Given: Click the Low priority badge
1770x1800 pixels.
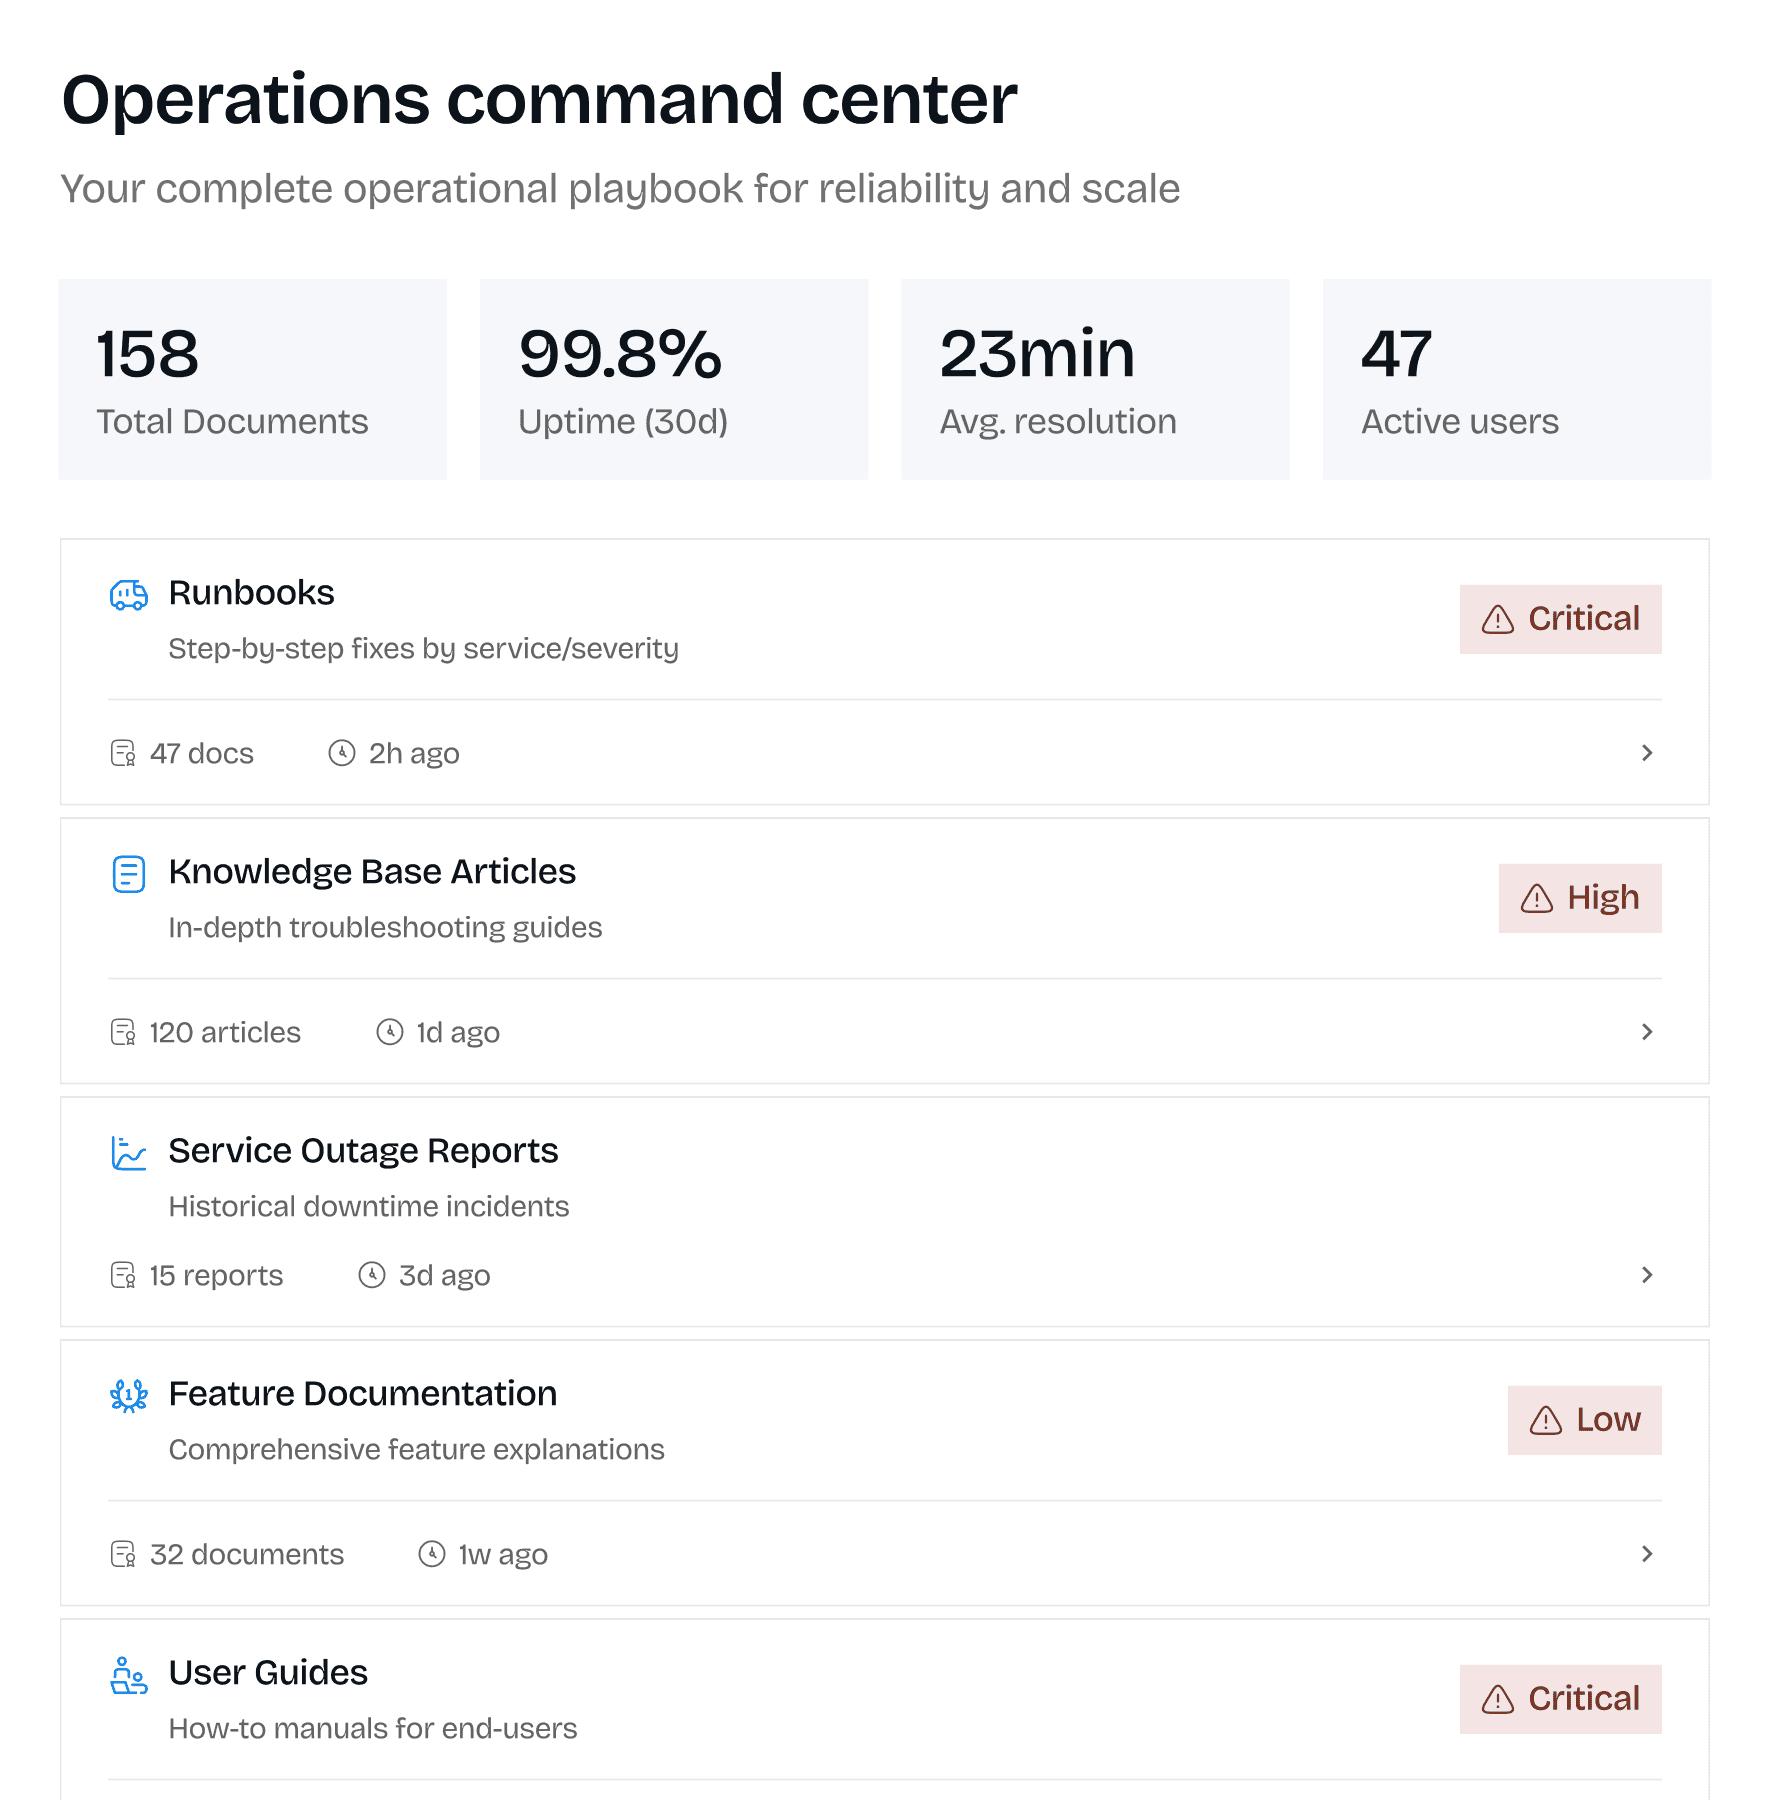Looking at the screenshot, I should 1584,1420.
